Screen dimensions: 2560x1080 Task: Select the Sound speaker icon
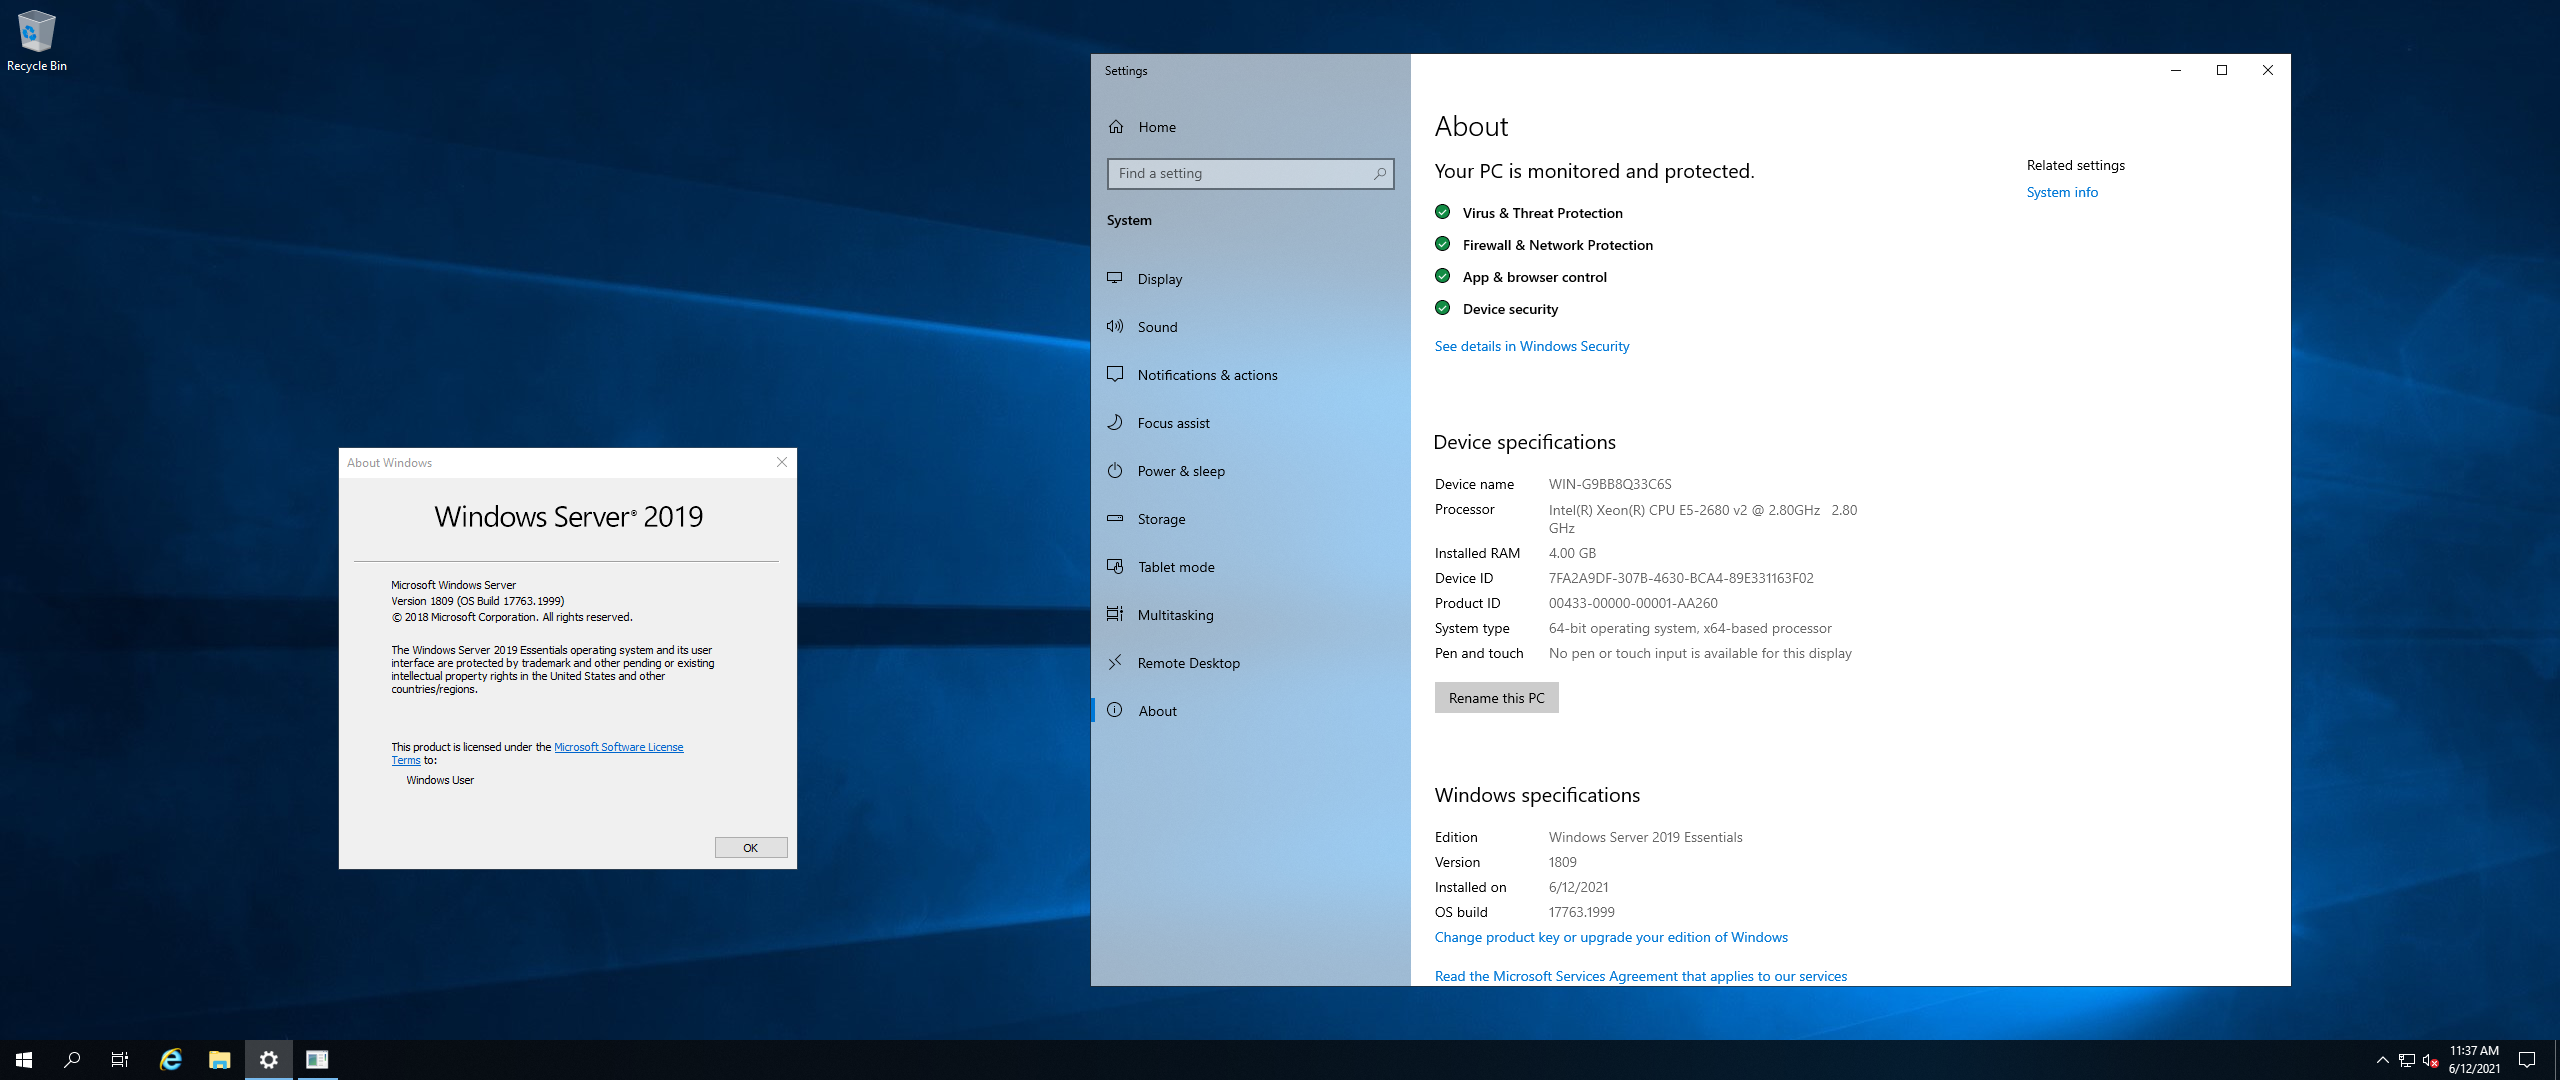(x=1115, y=326)
